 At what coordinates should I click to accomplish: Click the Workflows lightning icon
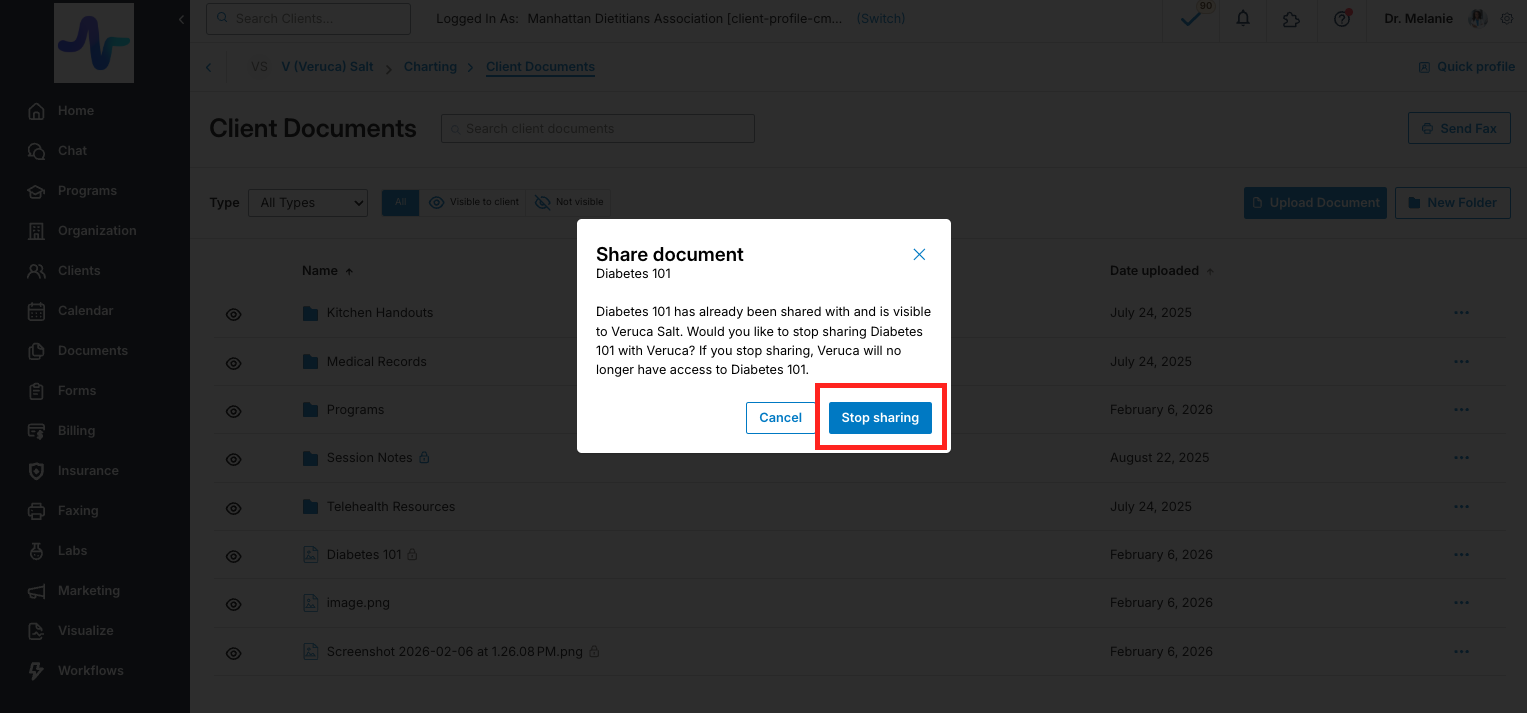click(x=37, y=671)
